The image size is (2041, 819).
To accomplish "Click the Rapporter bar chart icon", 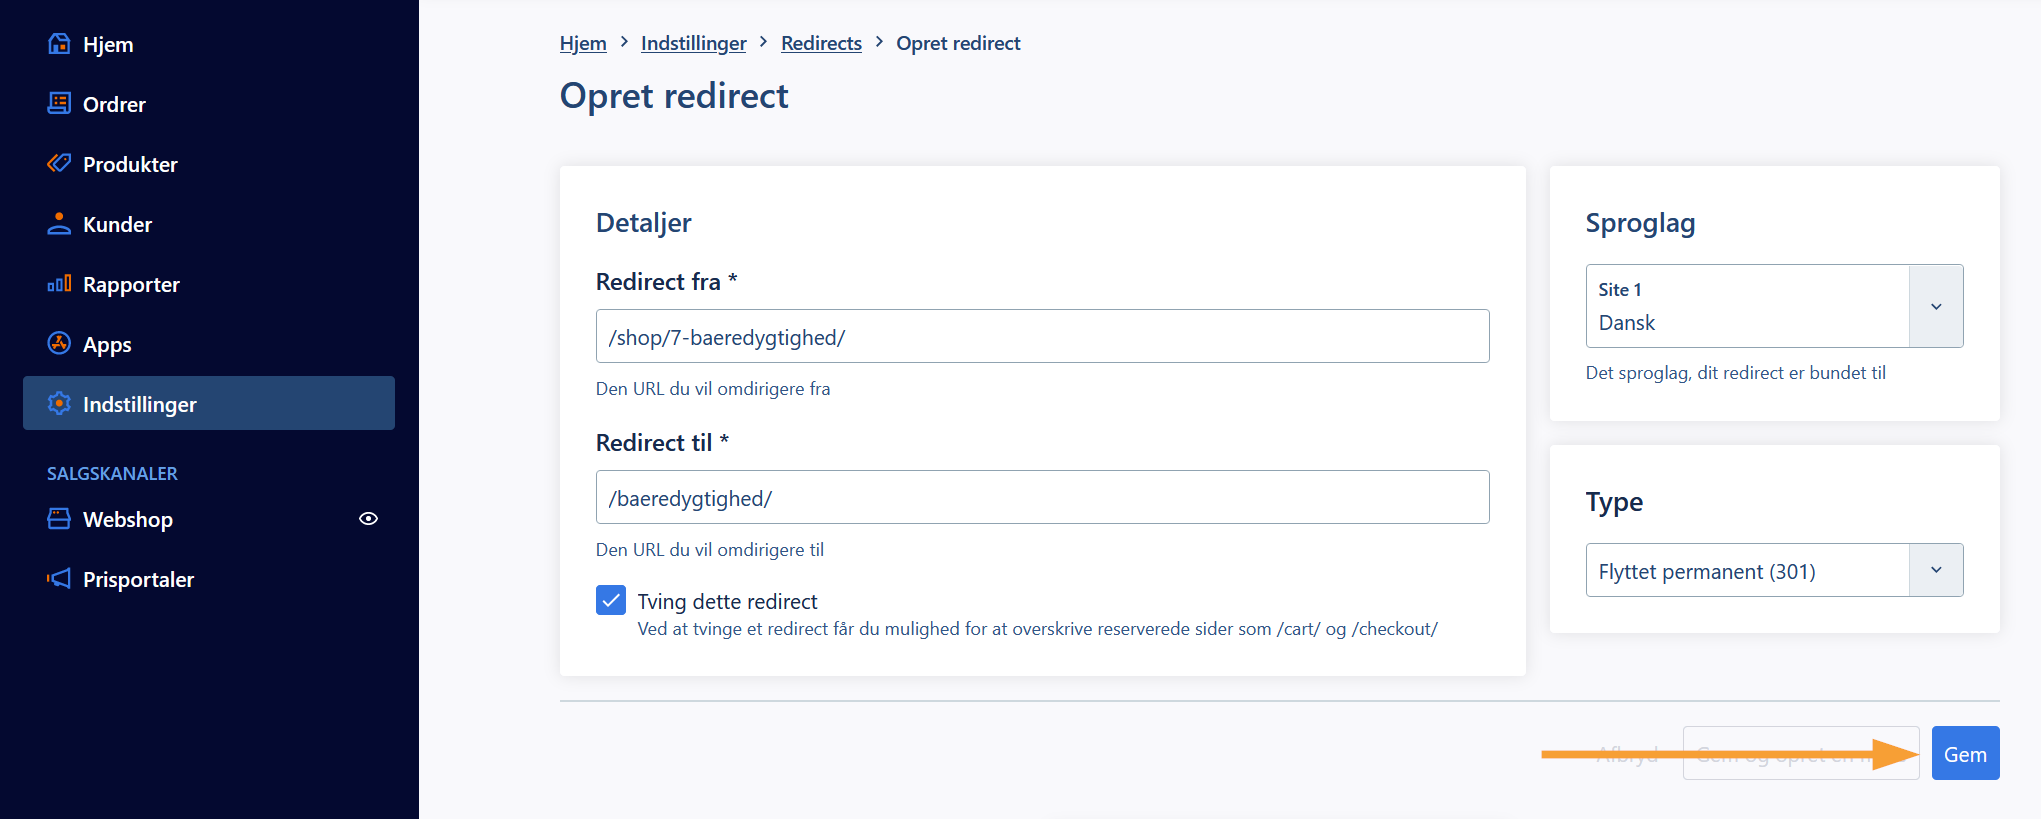I will [59, 283].
